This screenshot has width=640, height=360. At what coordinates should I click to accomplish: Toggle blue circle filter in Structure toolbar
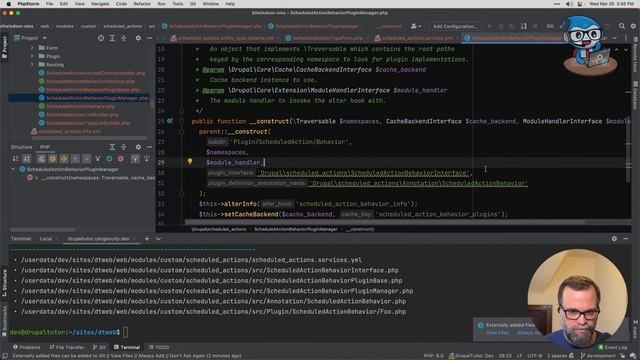[x=109, y=158]
